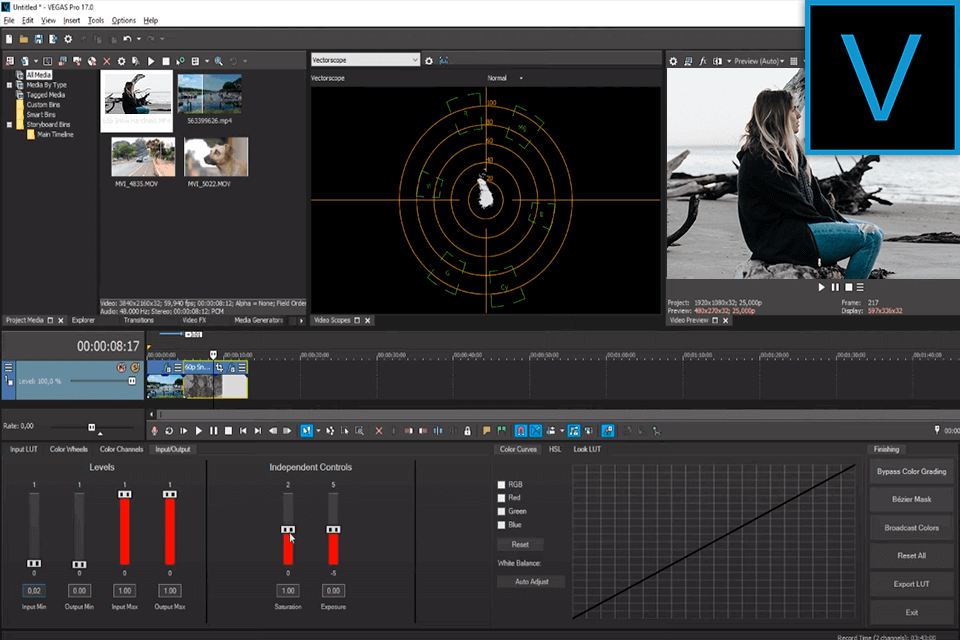
Task: Open the Vectorscope scope selector dropdown
Action: pos(365,60)
